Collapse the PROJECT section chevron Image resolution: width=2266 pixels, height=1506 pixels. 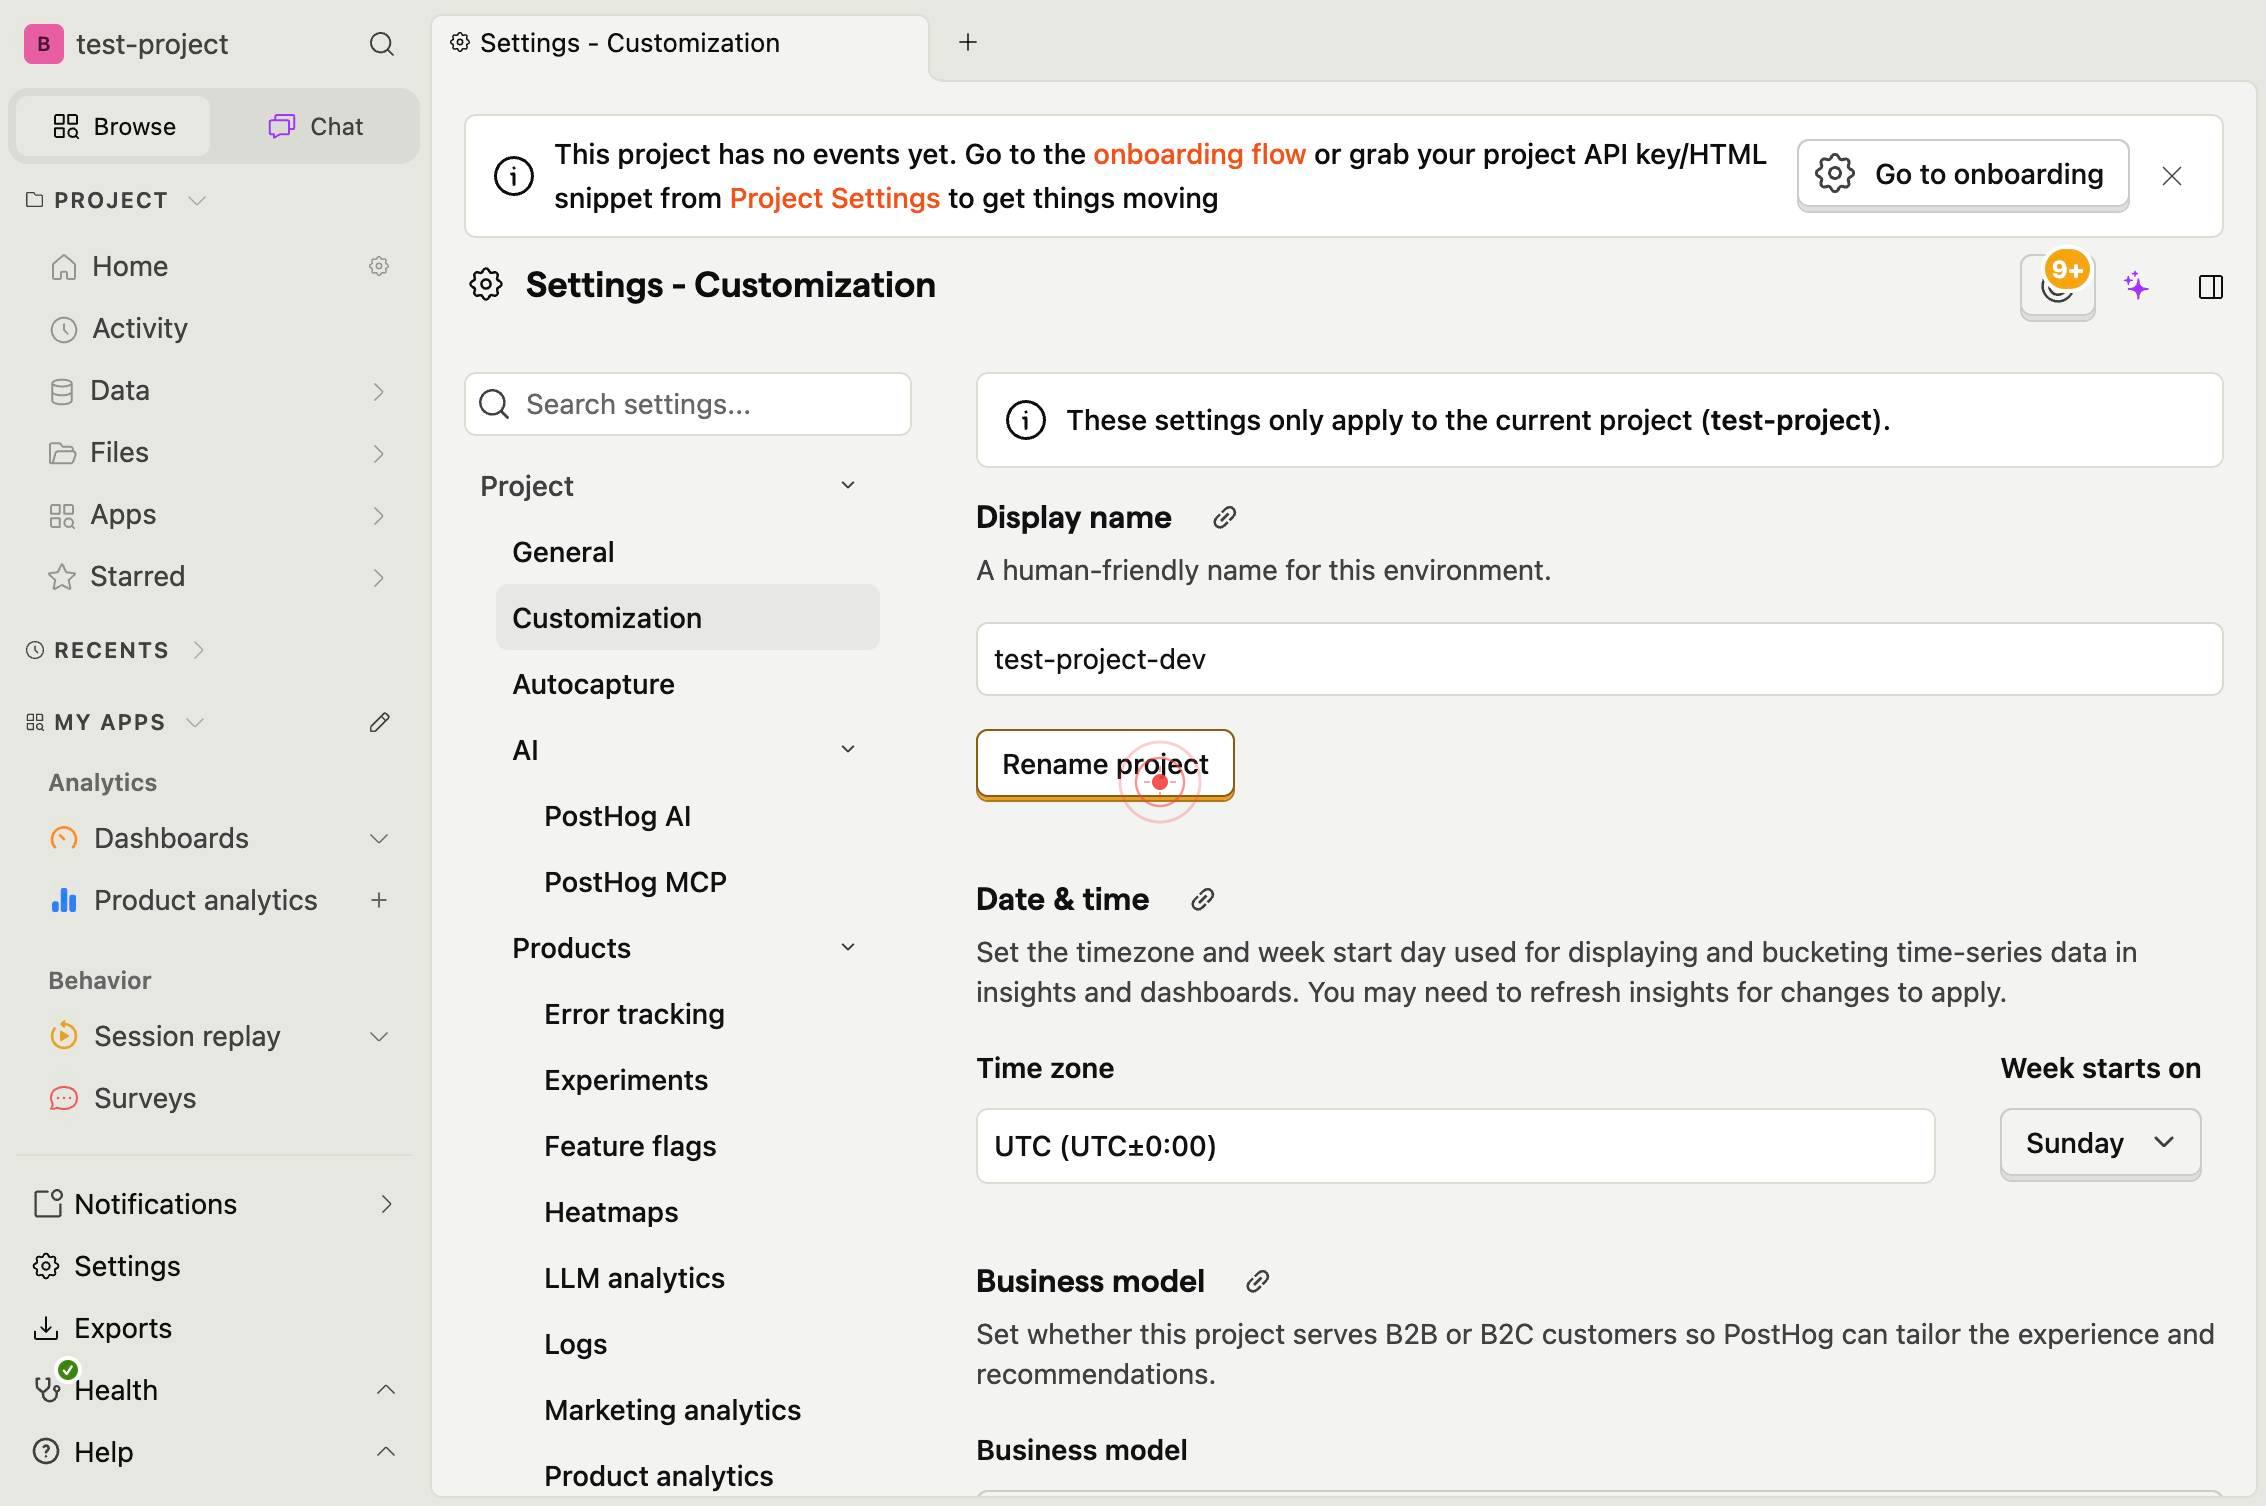pyautogui.click(x=198, y=200)
